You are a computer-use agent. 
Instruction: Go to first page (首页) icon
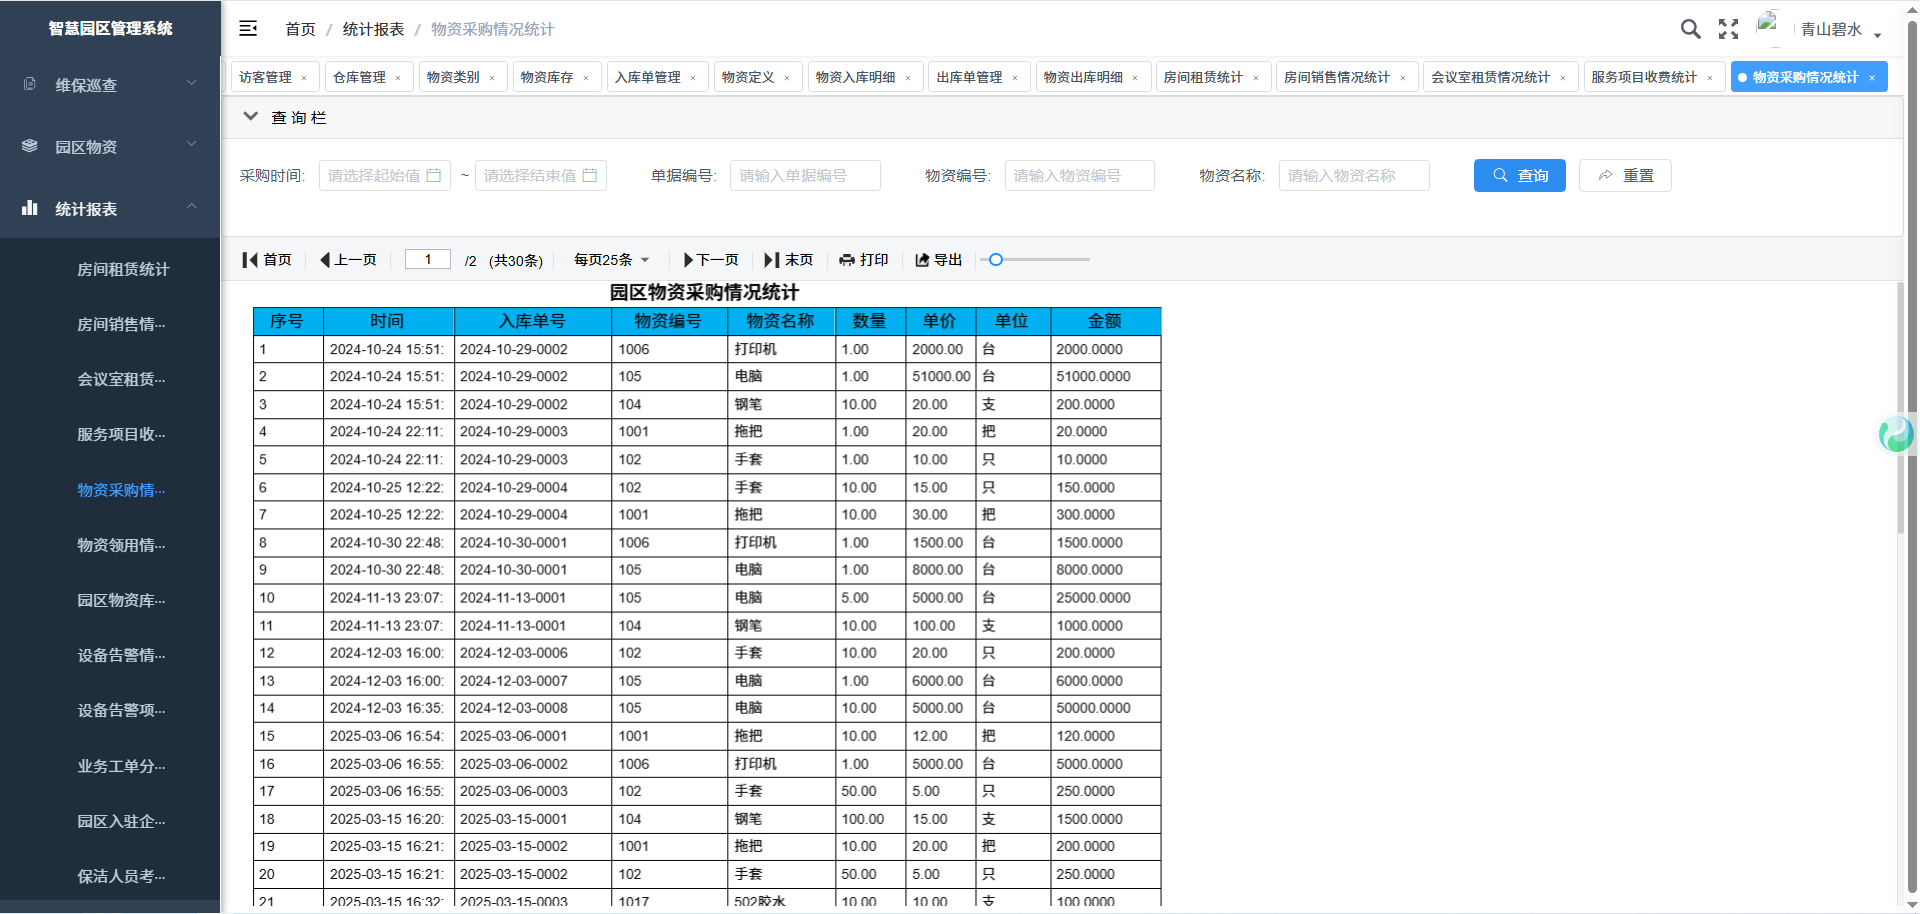pyautogui.click(x=250, y=260)
